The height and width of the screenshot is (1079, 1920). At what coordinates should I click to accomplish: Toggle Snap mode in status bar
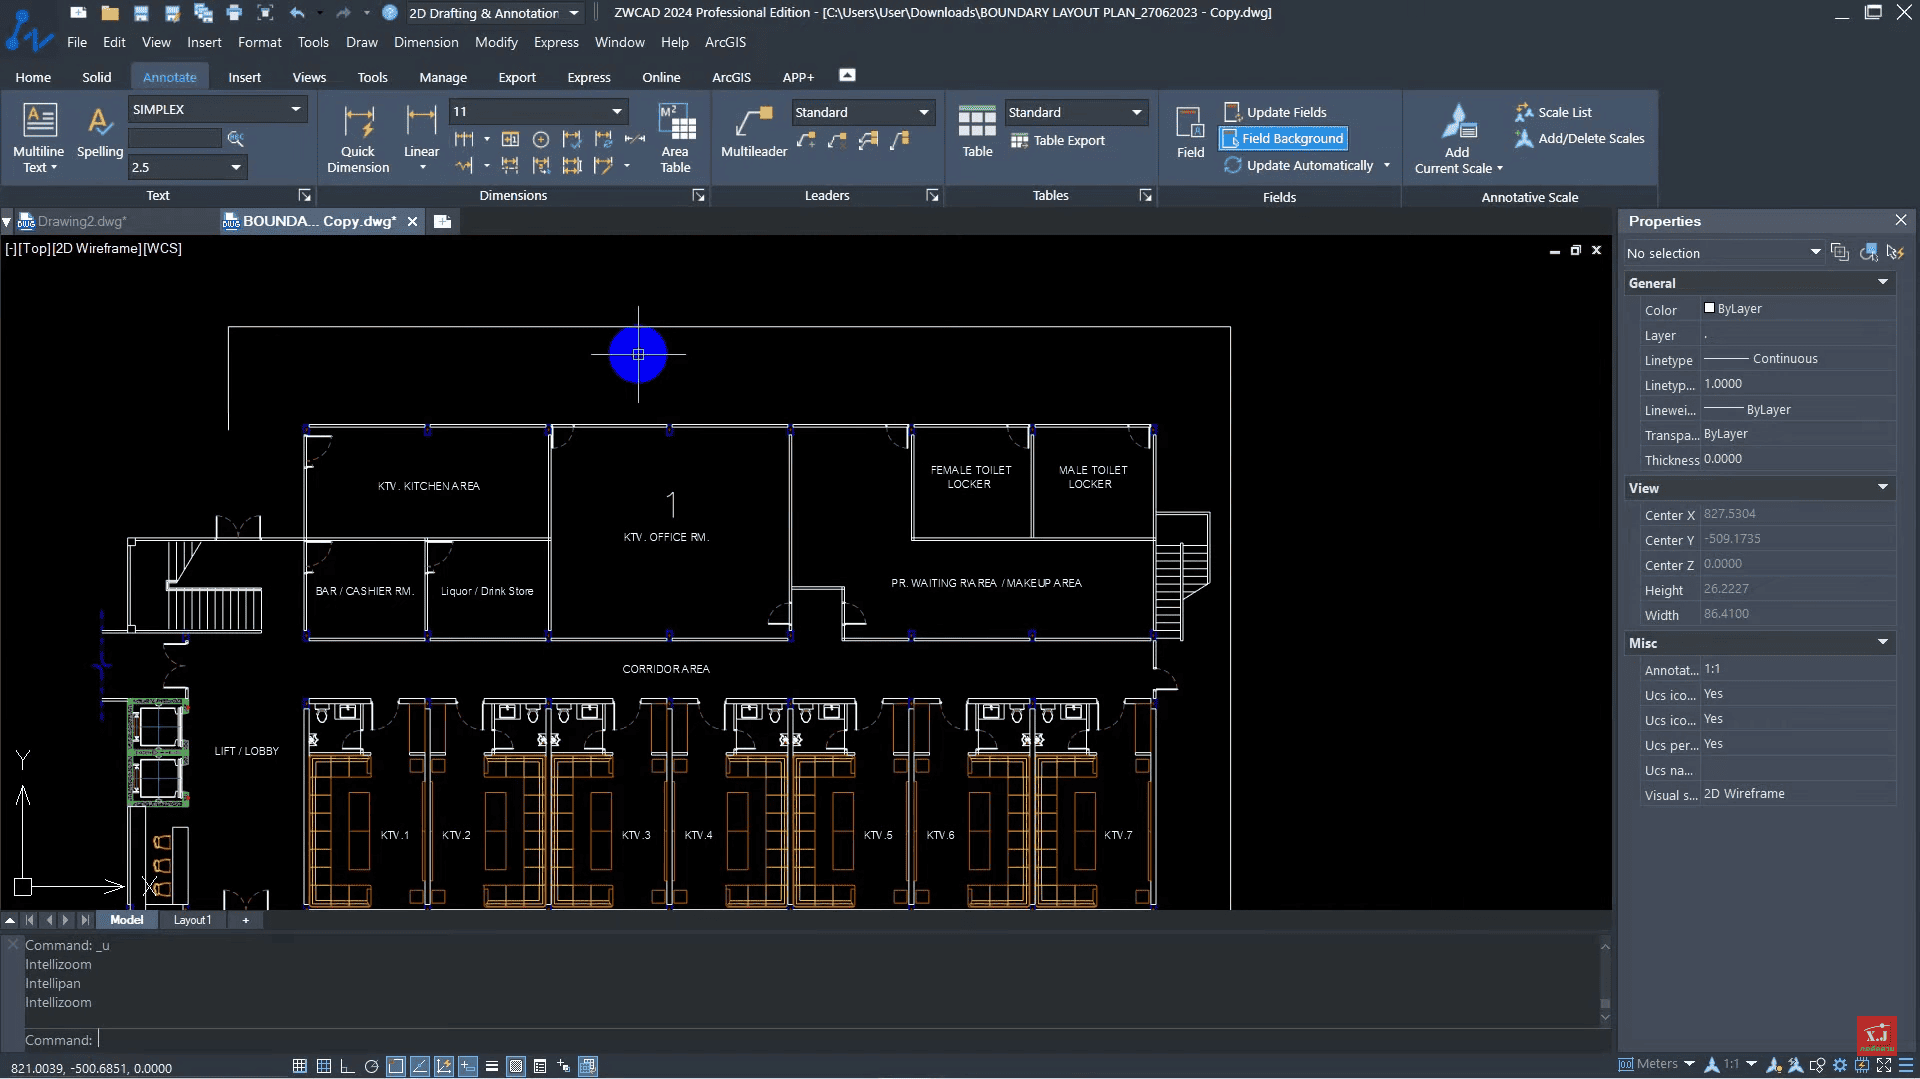pos(299,1066)
